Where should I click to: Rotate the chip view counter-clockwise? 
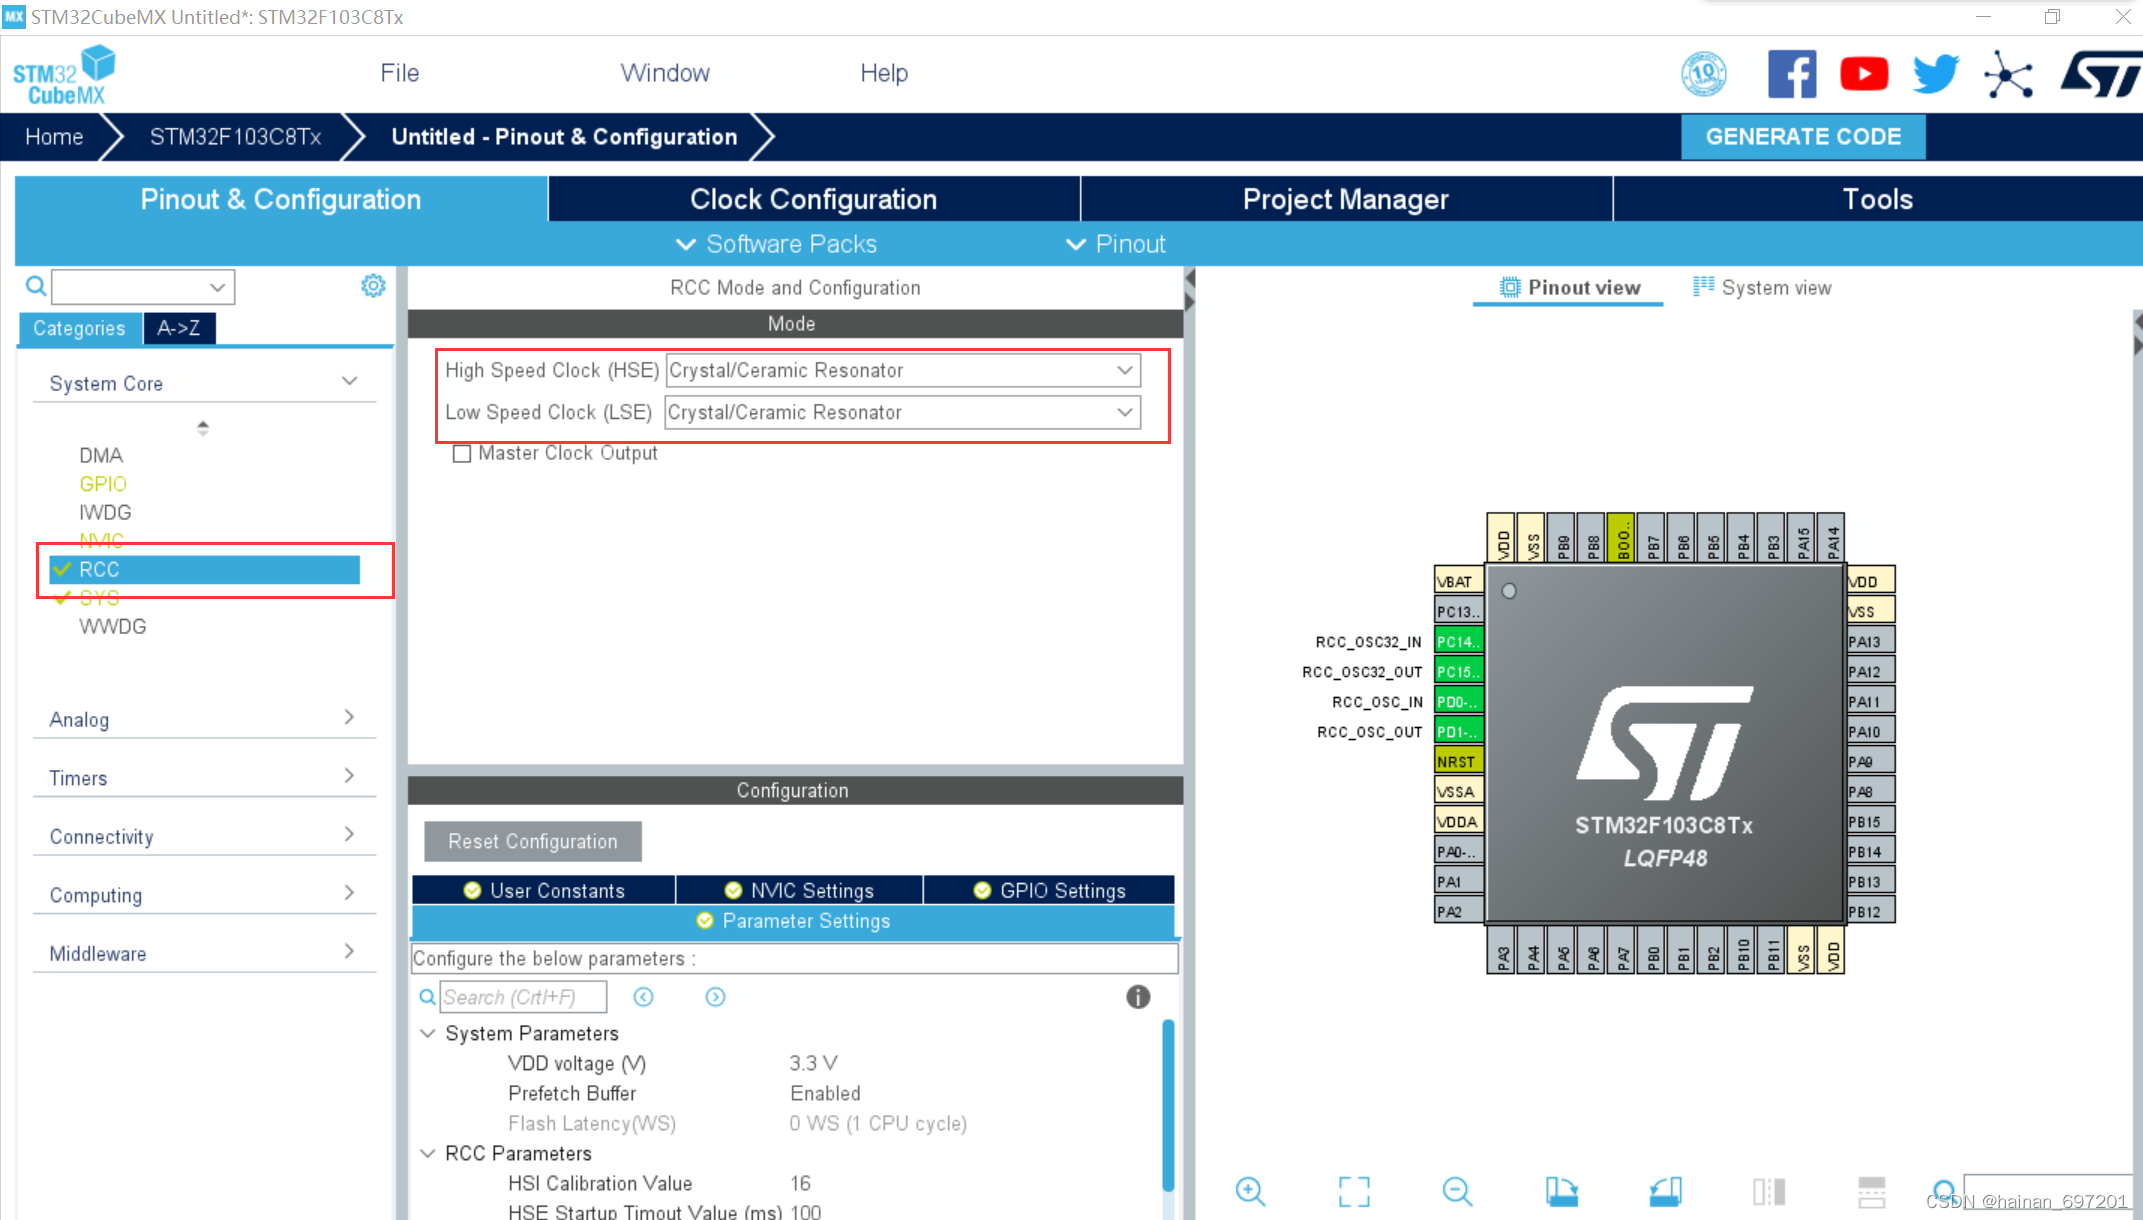click(x=1665, y=1191)
